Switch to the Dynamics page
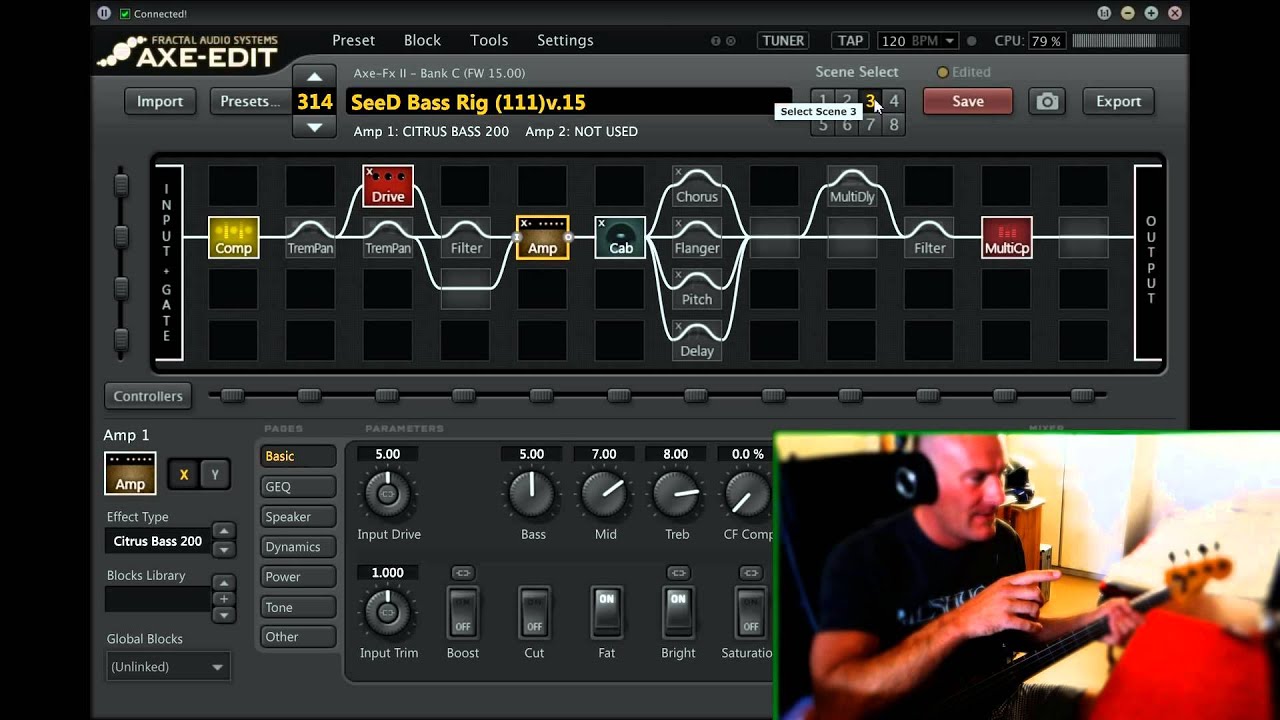The height and width of the screenshot is (720, 1280). click(298, 546)
